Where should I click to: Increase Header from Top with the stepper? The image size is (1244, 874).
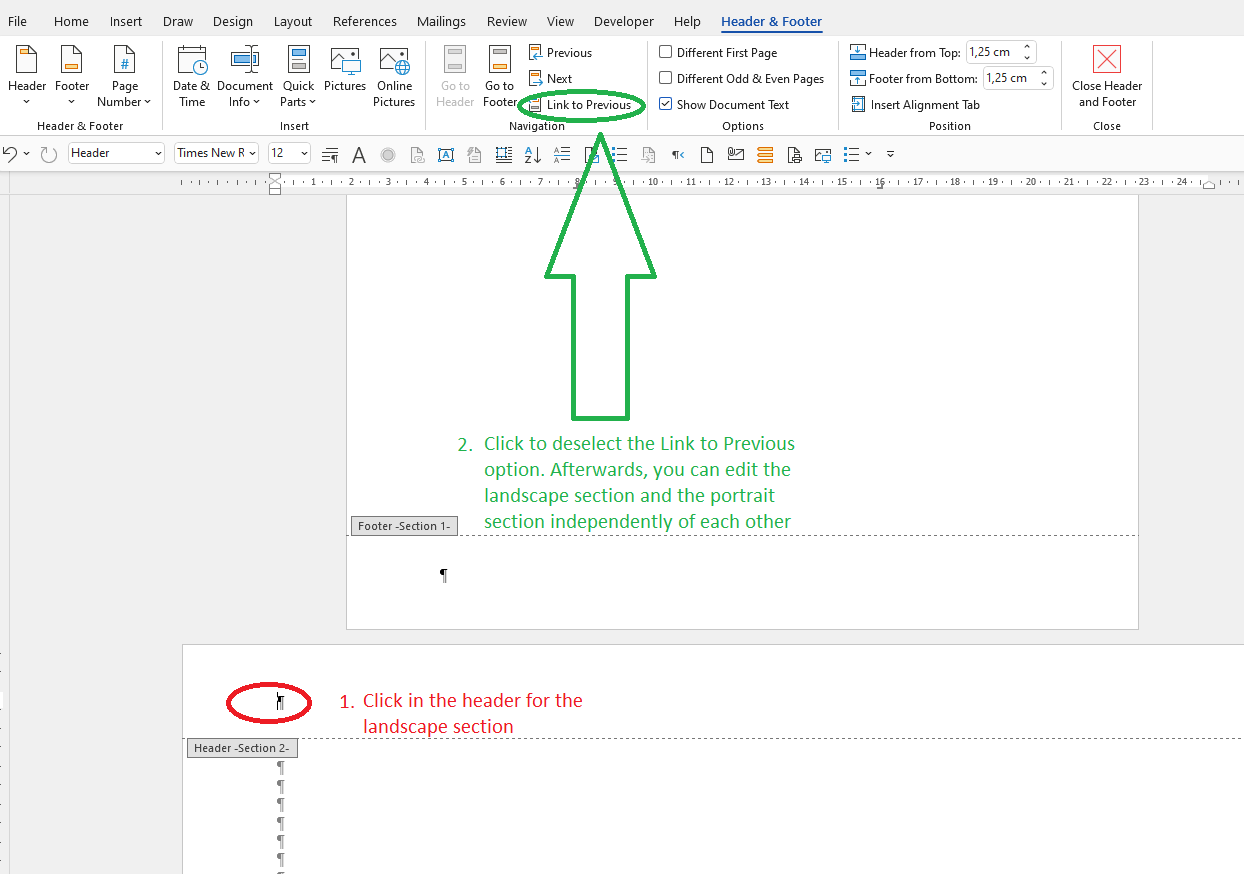tap(1027, 46)
